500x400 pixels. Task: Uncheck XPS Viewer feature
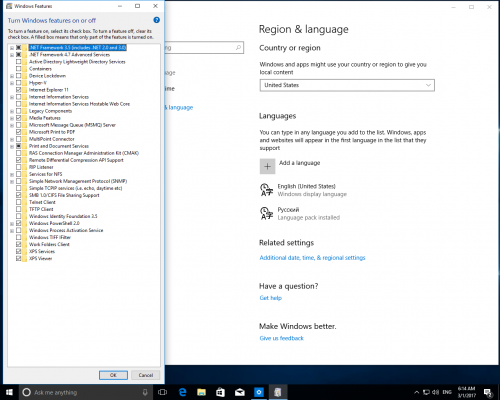[x=19, y=258]
